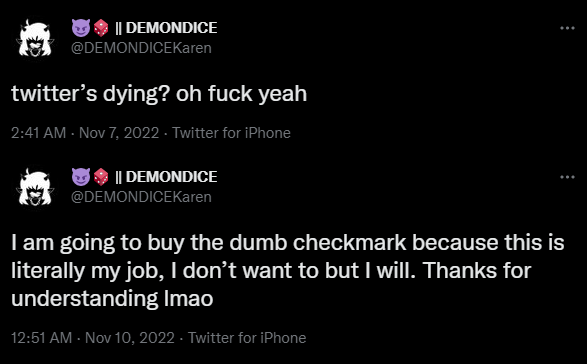The height and width of the screenshot is (364, 587).
Task: Click the avatar on the second tweet
Action: coord(35,187)
